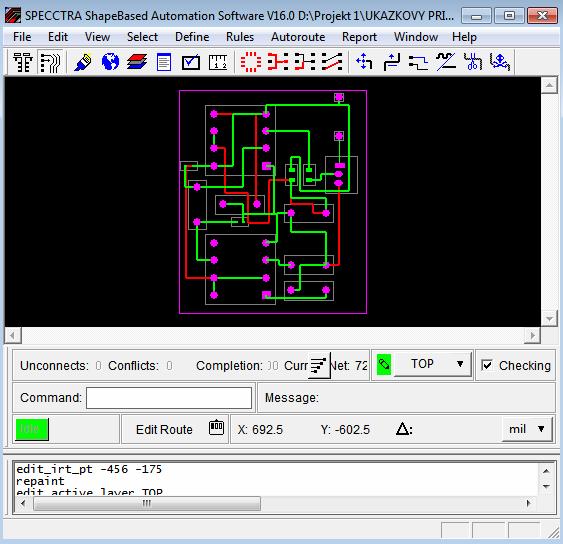
Task: Click the delta measurement triangle icon
Action: [x=403, y=429]
